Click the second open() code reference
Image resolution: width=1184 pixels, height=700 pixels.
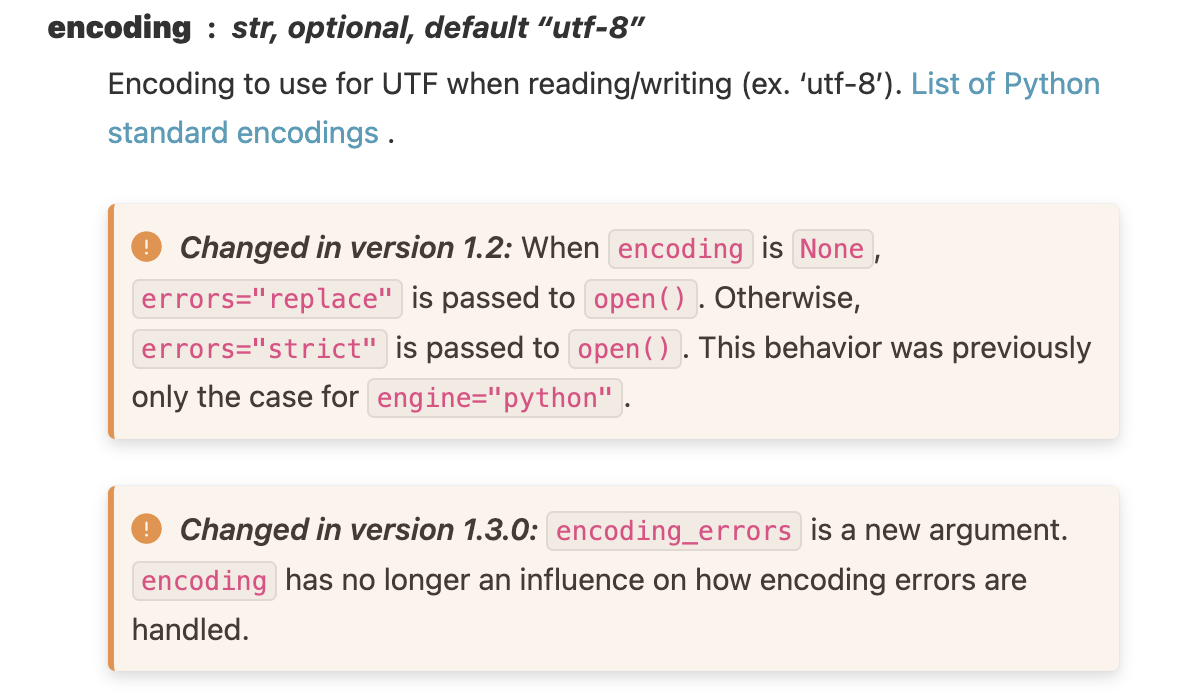tap(624, 348)
